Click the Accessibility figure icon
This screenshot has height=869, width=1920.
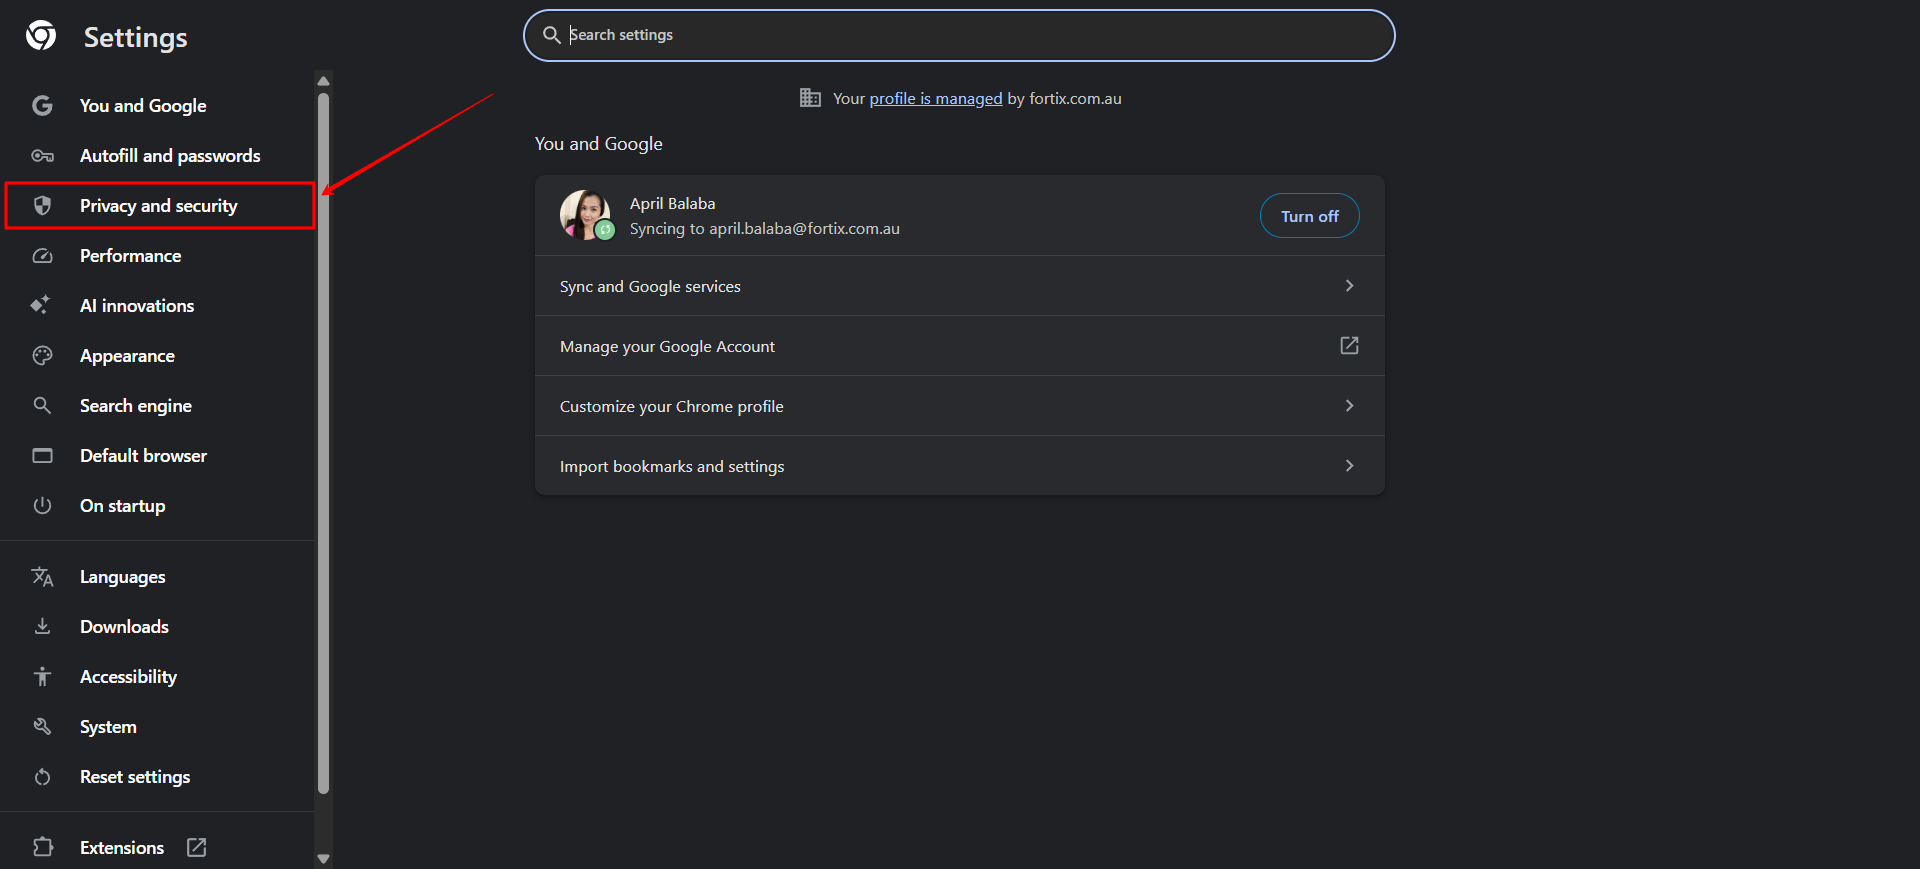tap(42, 677)
